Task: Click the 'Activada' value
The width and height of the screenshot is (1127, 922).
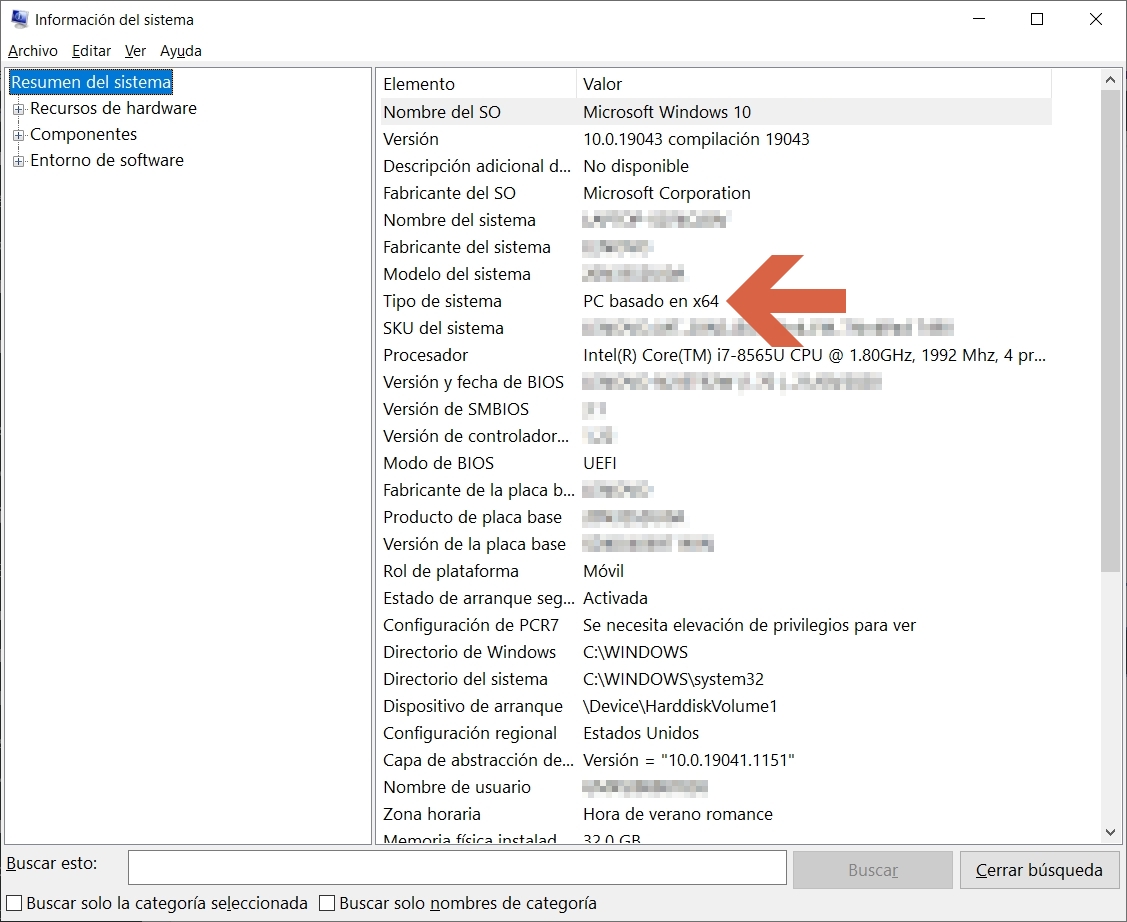Action: click(x=615, y=598)
